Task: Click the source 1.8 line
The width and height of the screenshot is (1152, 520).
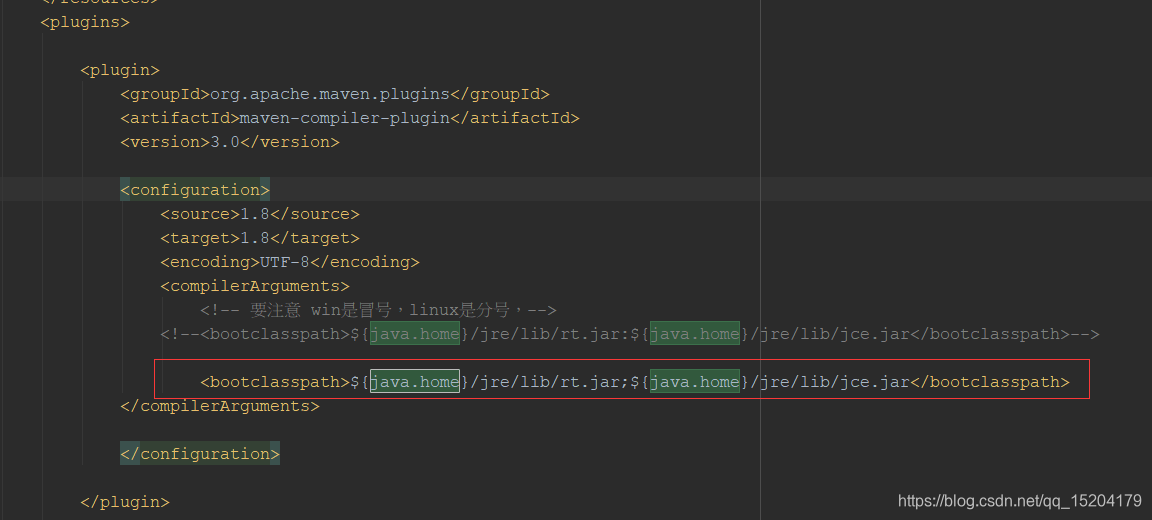Action: coord(260,214)
